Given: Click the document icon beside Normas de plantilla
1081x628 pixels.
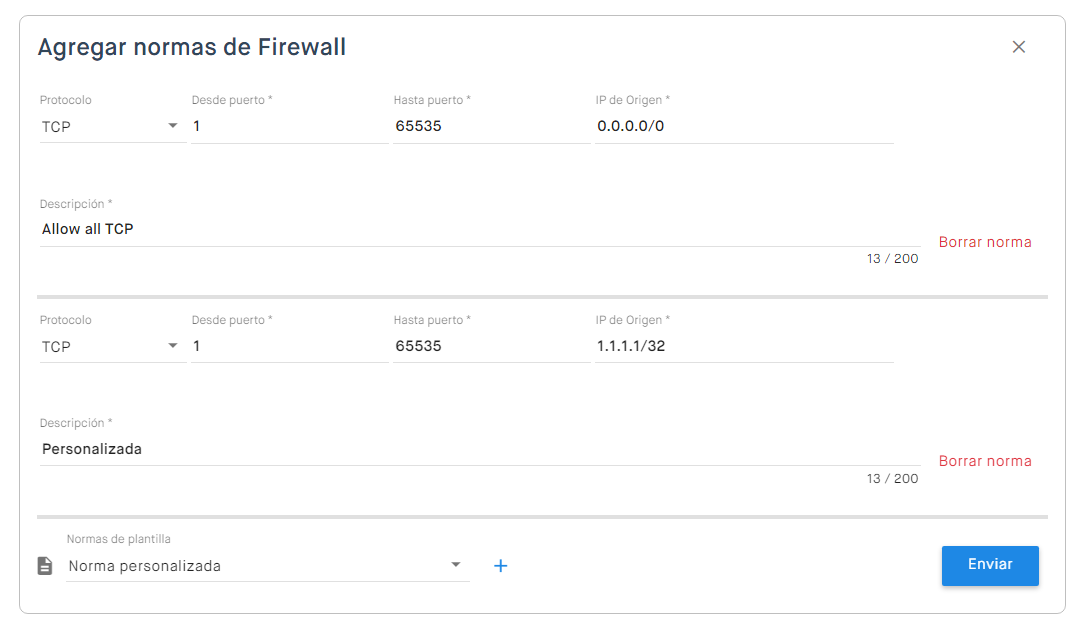Looking at the screenshot, I should point(45,566).
